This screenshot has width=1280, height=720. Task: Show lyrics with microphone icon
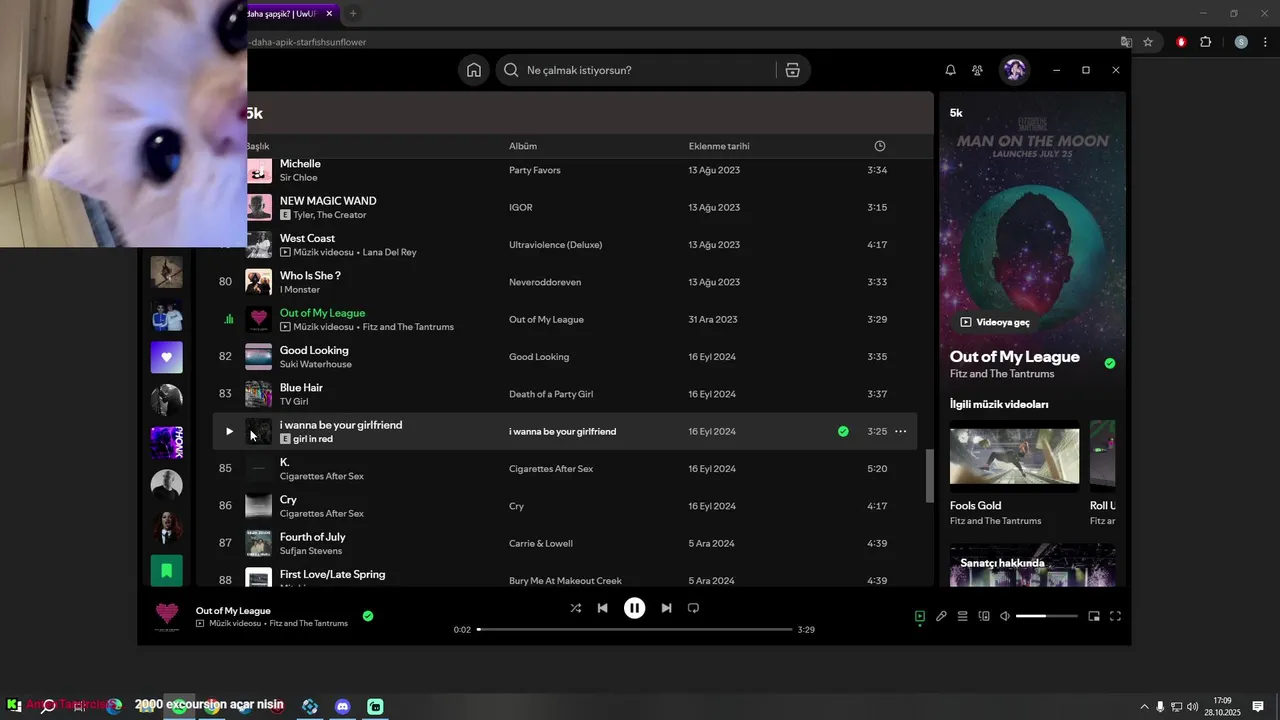tap(941, 616)
